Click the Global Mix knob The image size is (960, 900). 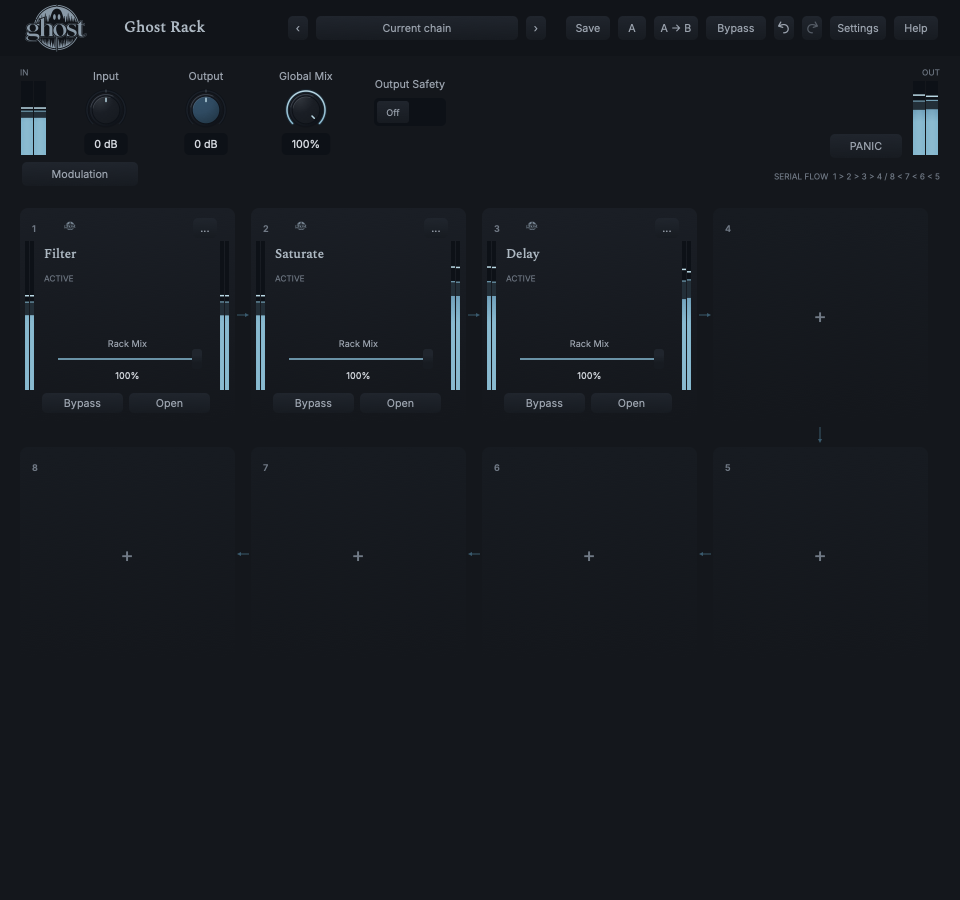tap(306, 110)
